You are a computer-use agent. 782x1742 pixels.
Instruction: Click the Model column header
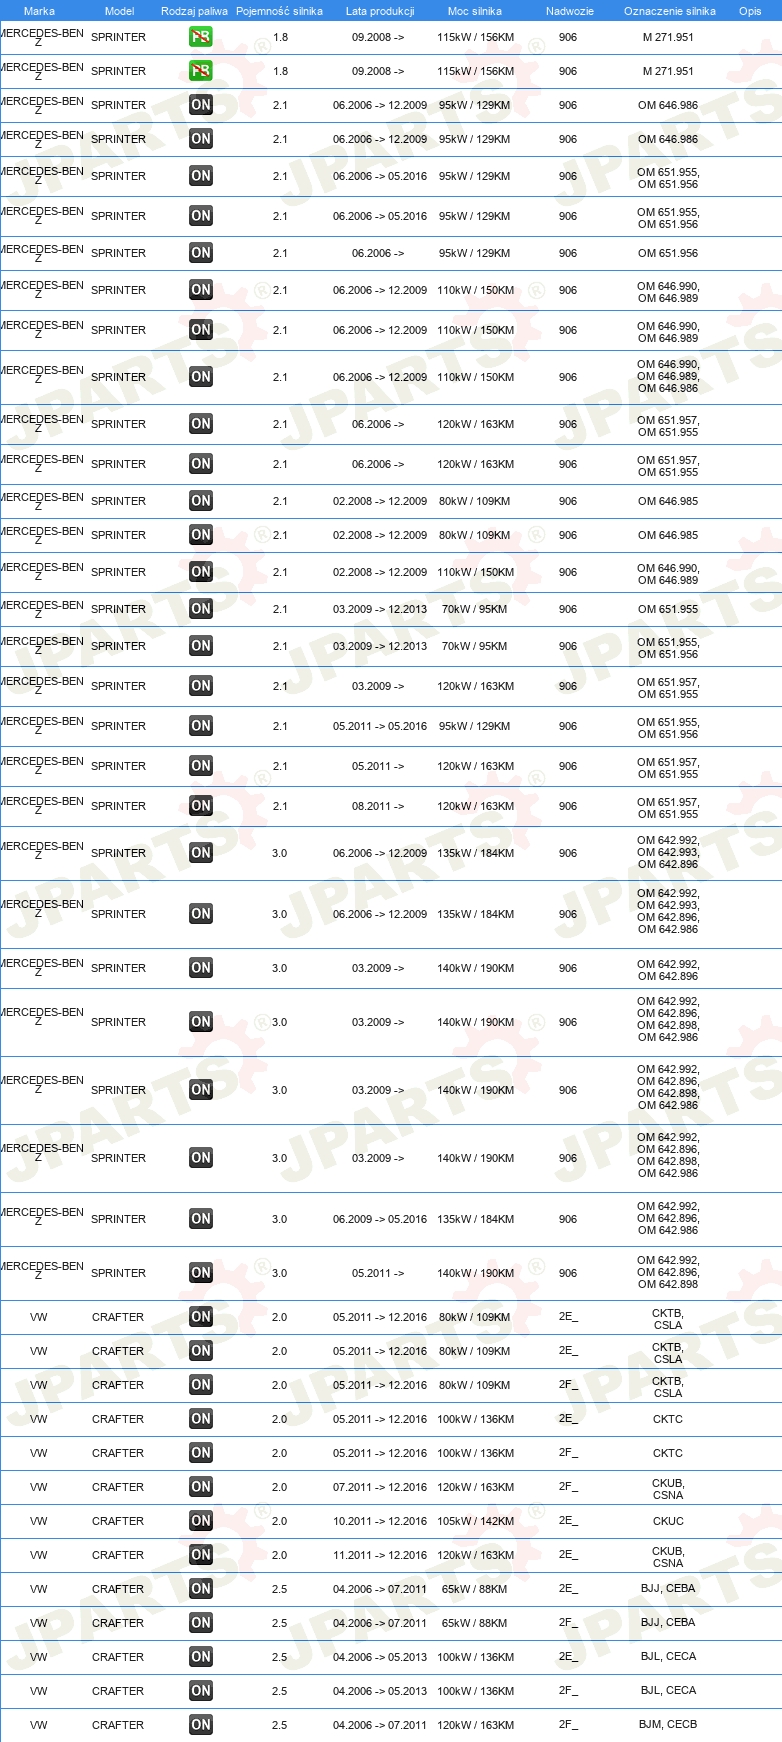(119, 11)
